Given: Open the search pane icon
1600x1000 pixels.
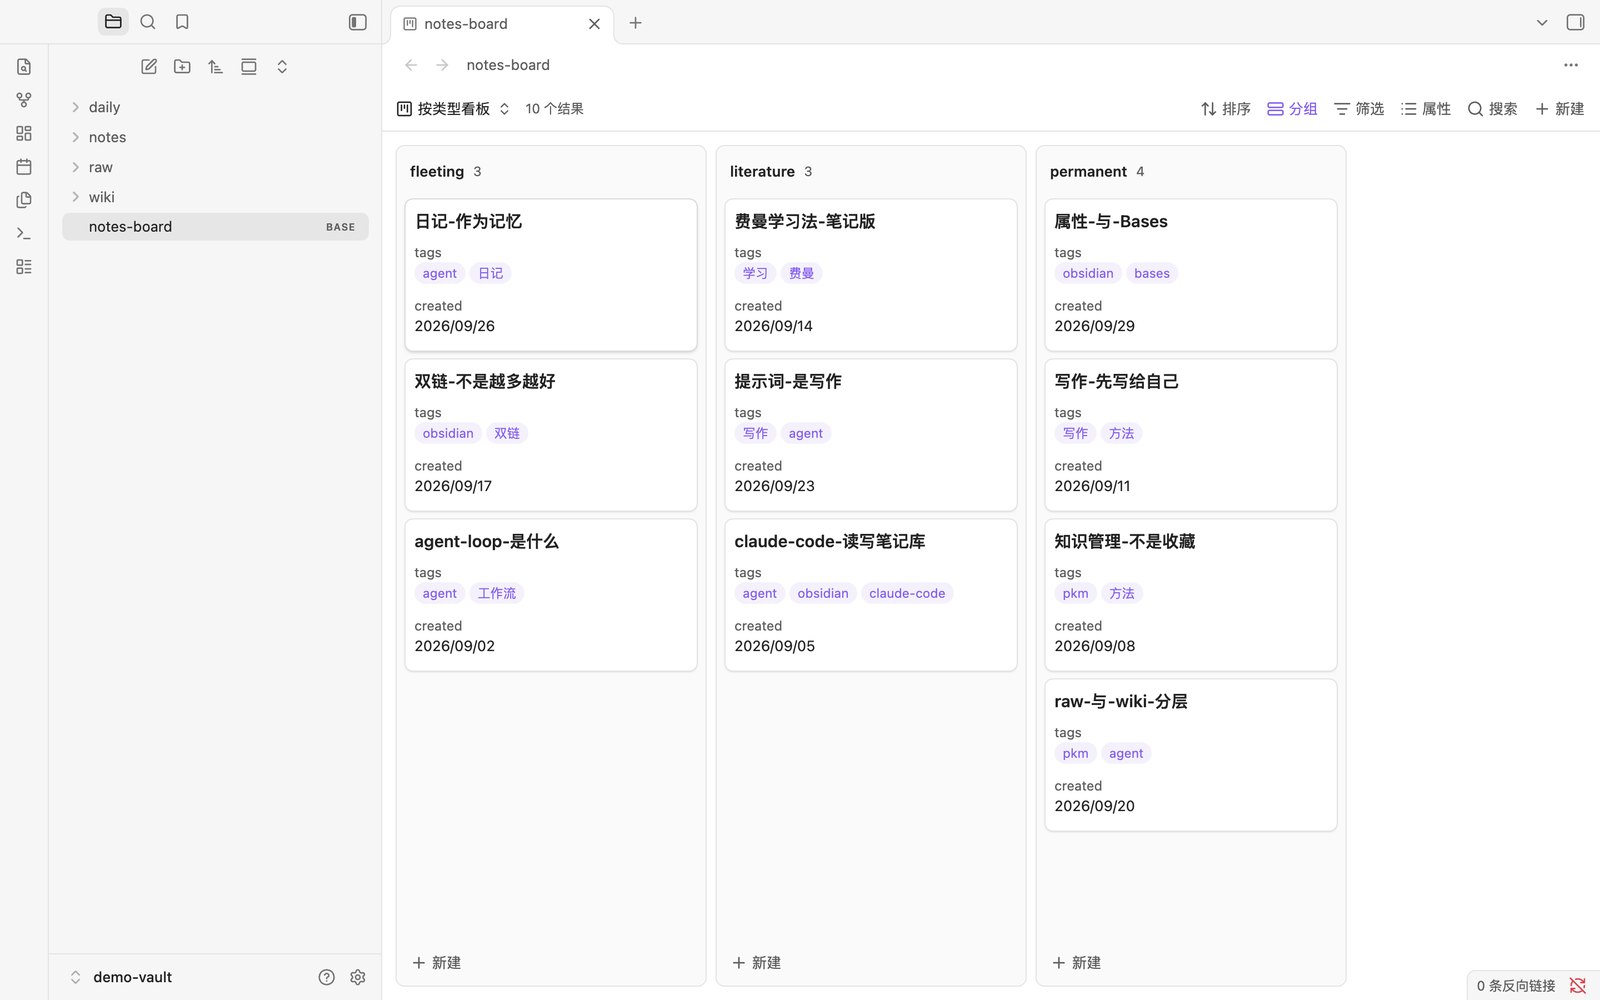Looking at the screenshot, I should point(148,22).
